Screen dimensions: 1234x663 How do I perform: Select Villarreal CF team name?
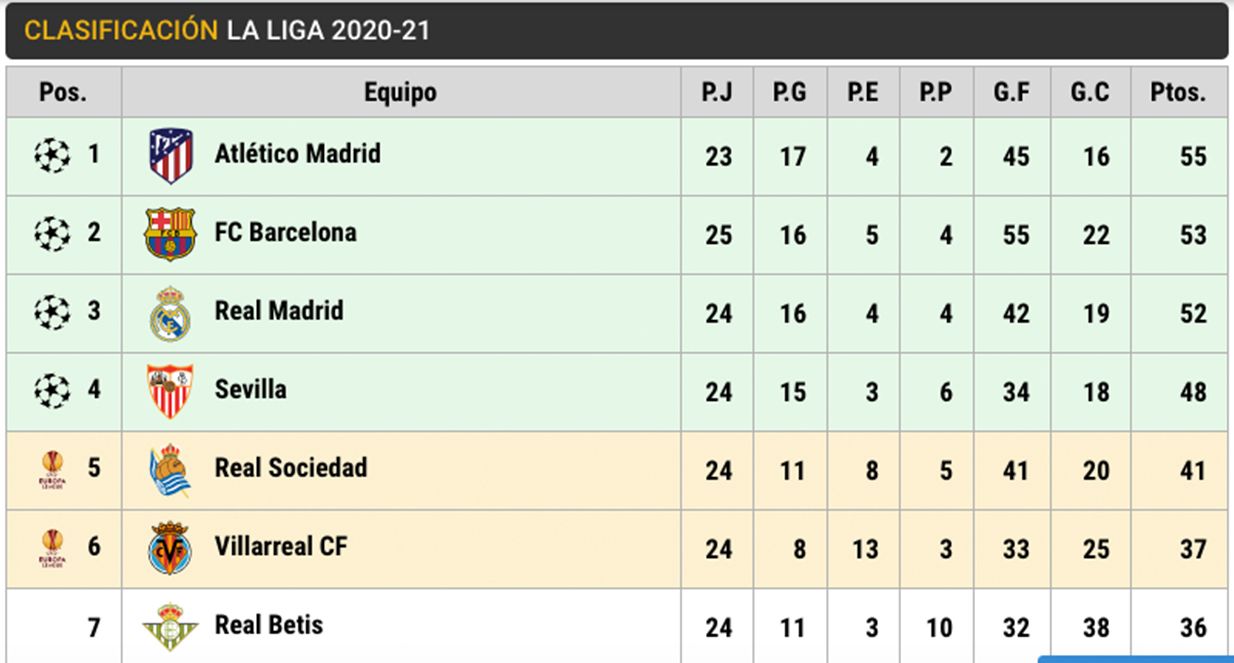(x=281, y=546)
